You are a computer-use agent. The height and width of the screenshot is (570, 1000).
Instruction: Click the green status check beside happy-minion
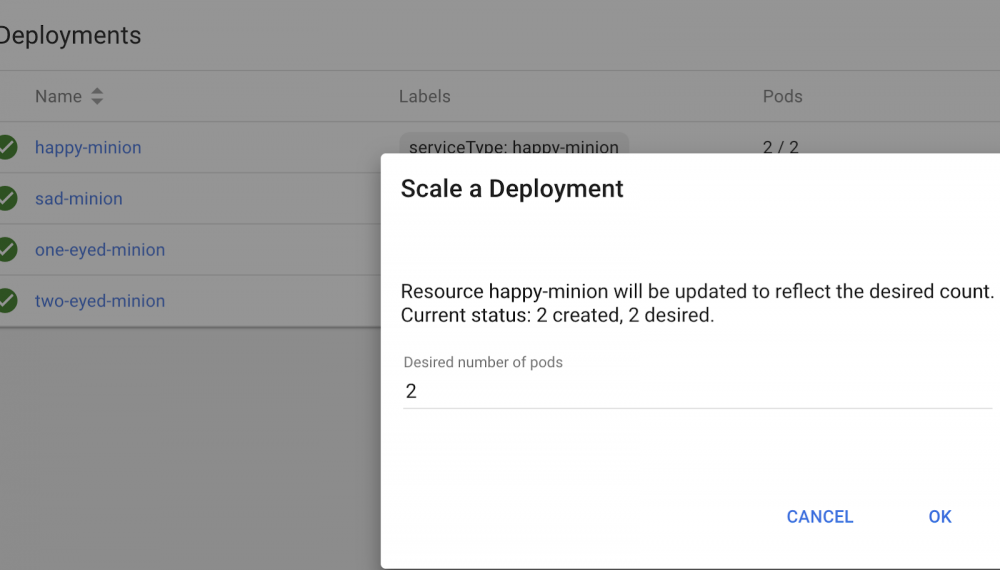7,147
